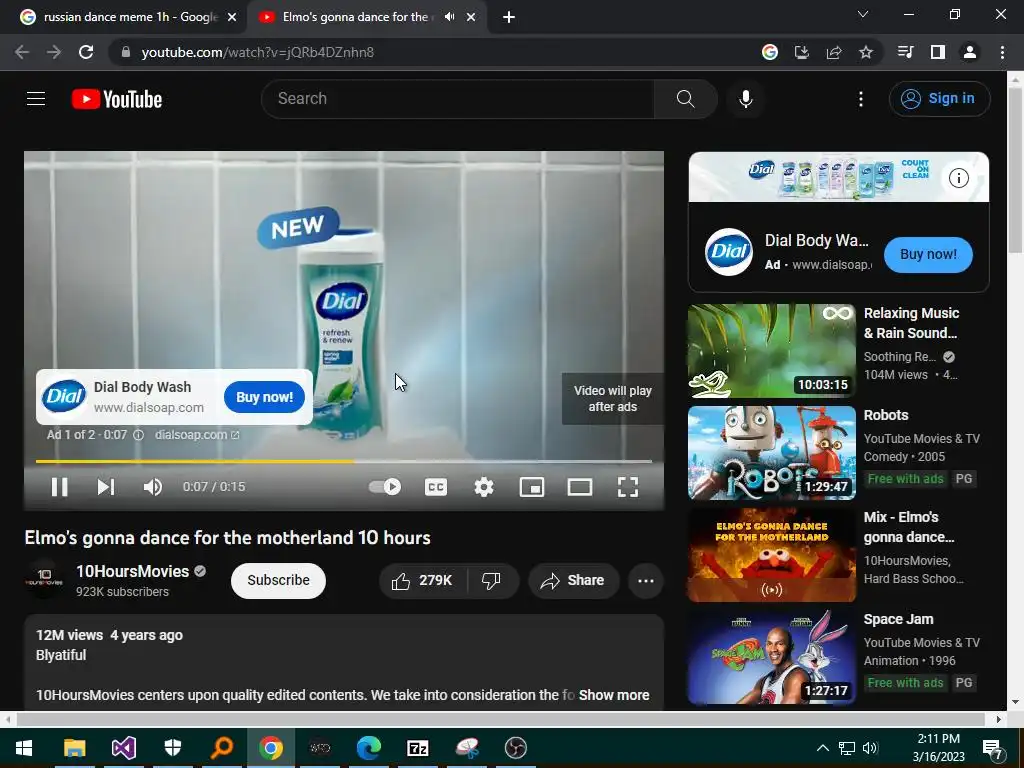Open player settings gear
The image size is (1024, 768).
point(484,487)
